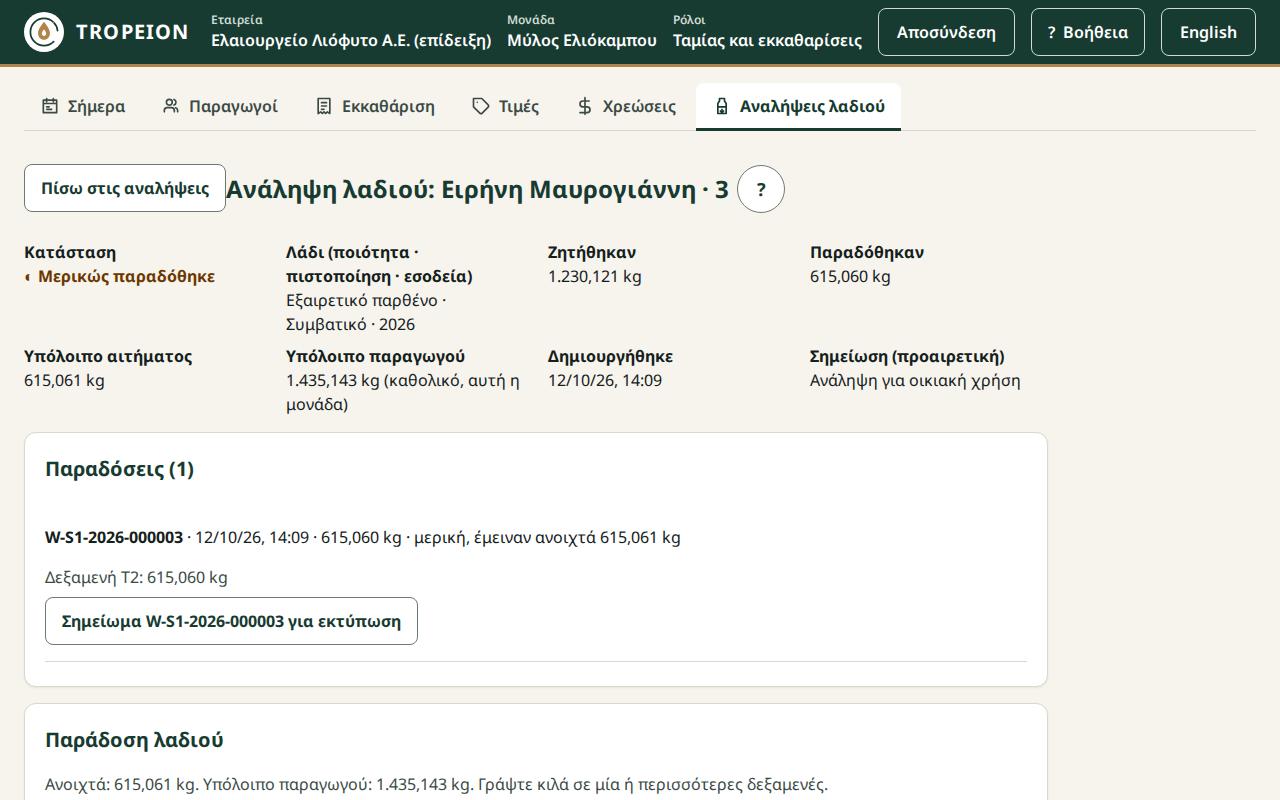Click the people icon of Παραγωγοί tab
The width and height of the screenshot is (1280, 800).
pos(171,106)
